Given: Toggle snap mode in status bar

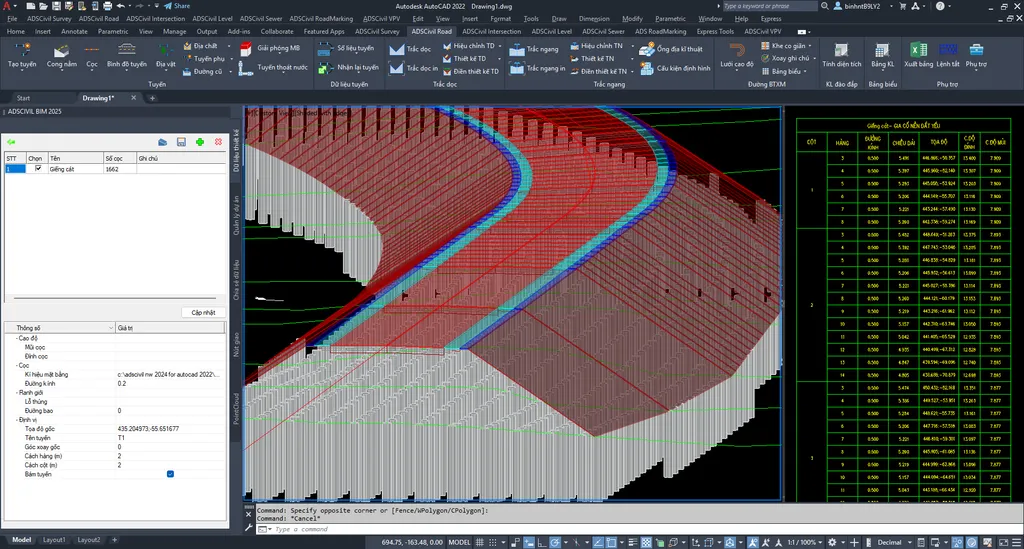Looking at the screenshot, I should click(x=494, y=542).
